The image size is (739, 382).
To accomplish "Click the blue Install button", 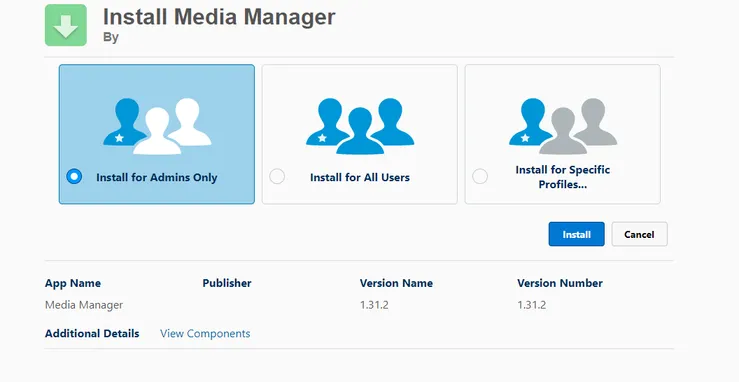I will 576,234.
